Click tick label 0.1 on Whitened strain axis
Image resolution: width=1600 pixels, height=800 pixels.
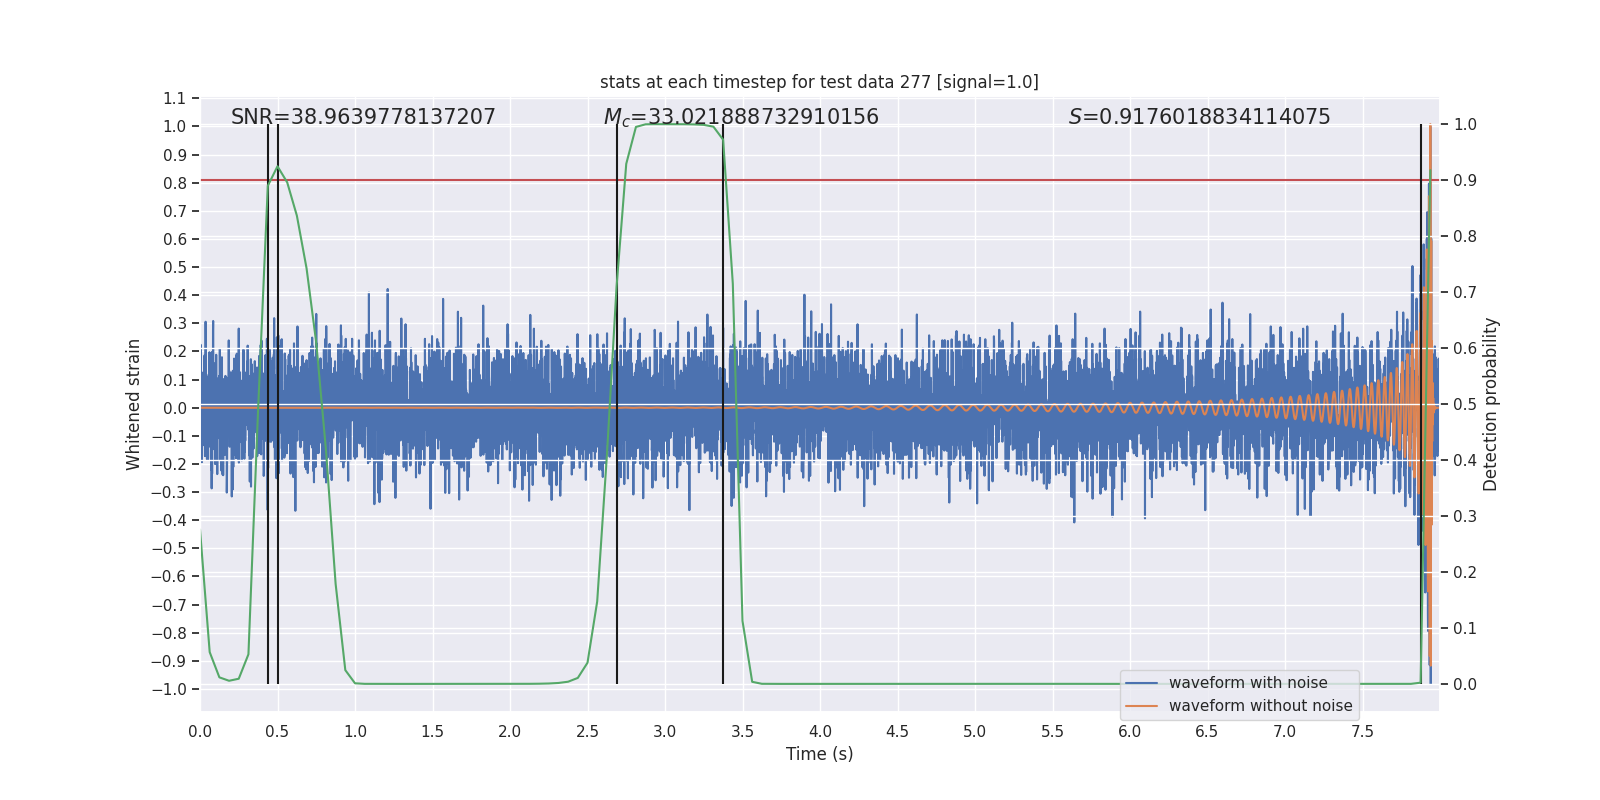click(175, 380)
